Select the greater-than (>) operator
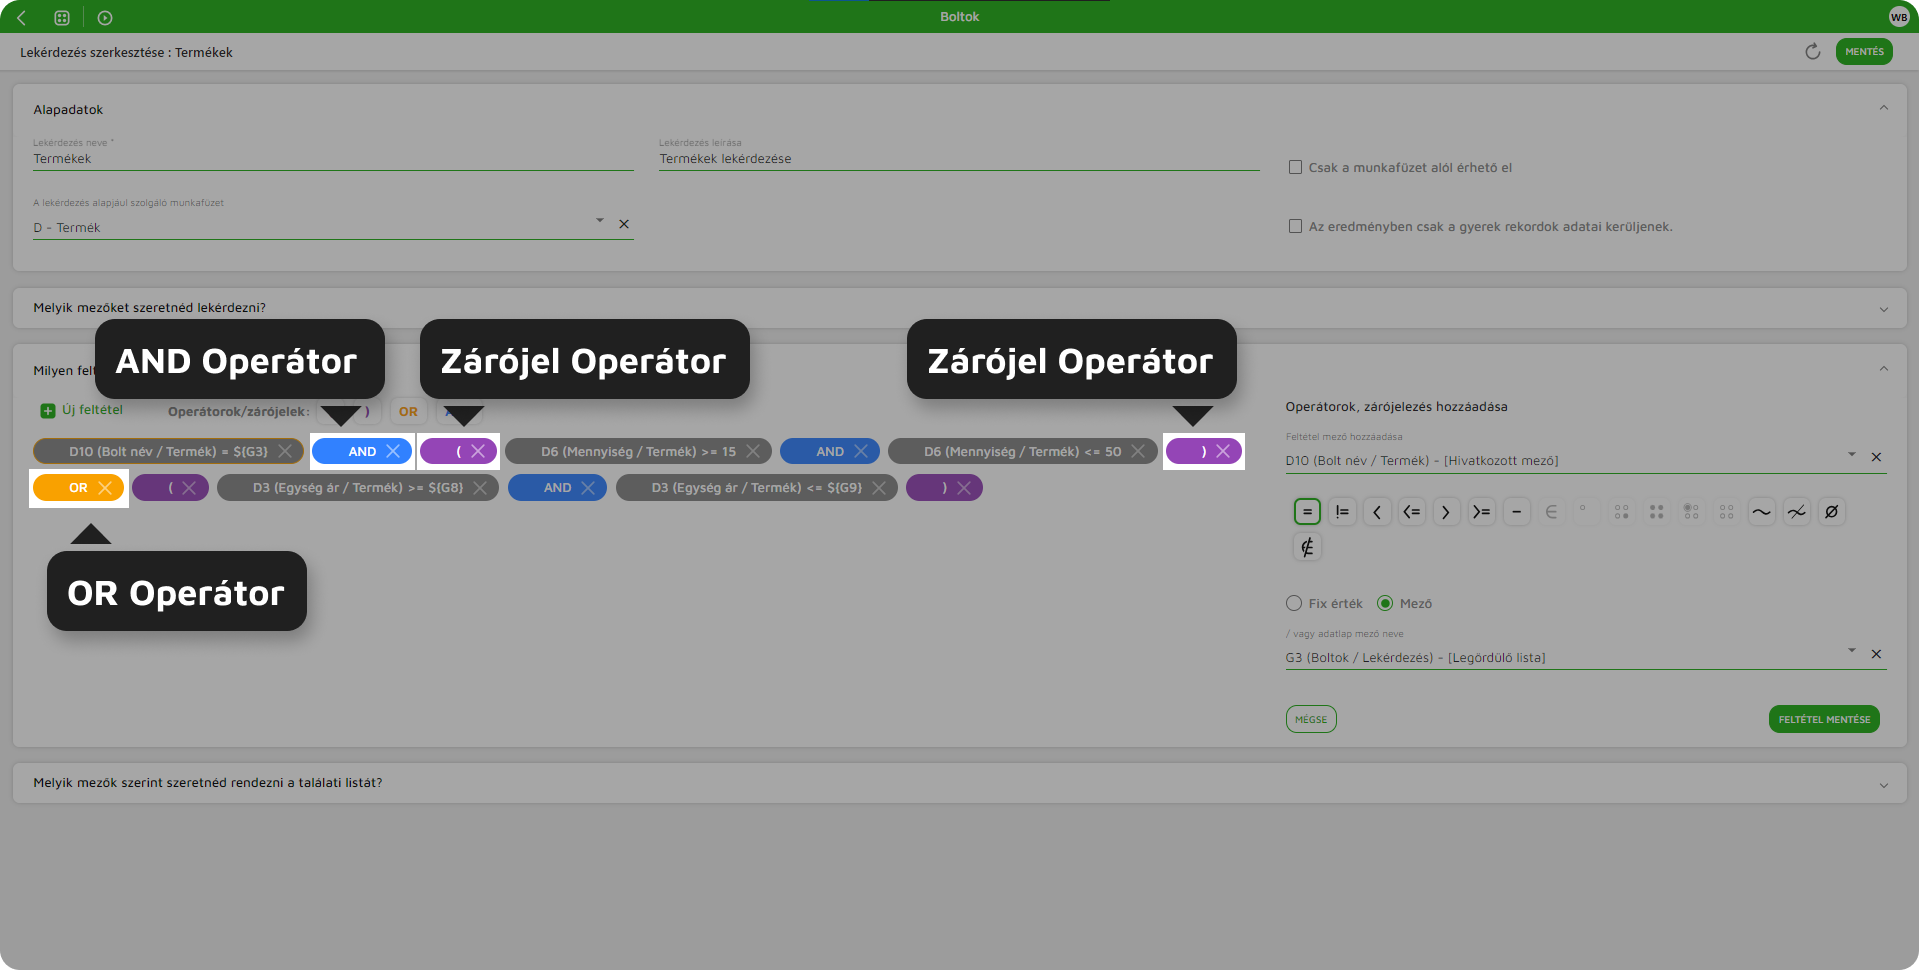Image resolution: width=1919 pixels, height=970 pixels. click(1446, 512)
